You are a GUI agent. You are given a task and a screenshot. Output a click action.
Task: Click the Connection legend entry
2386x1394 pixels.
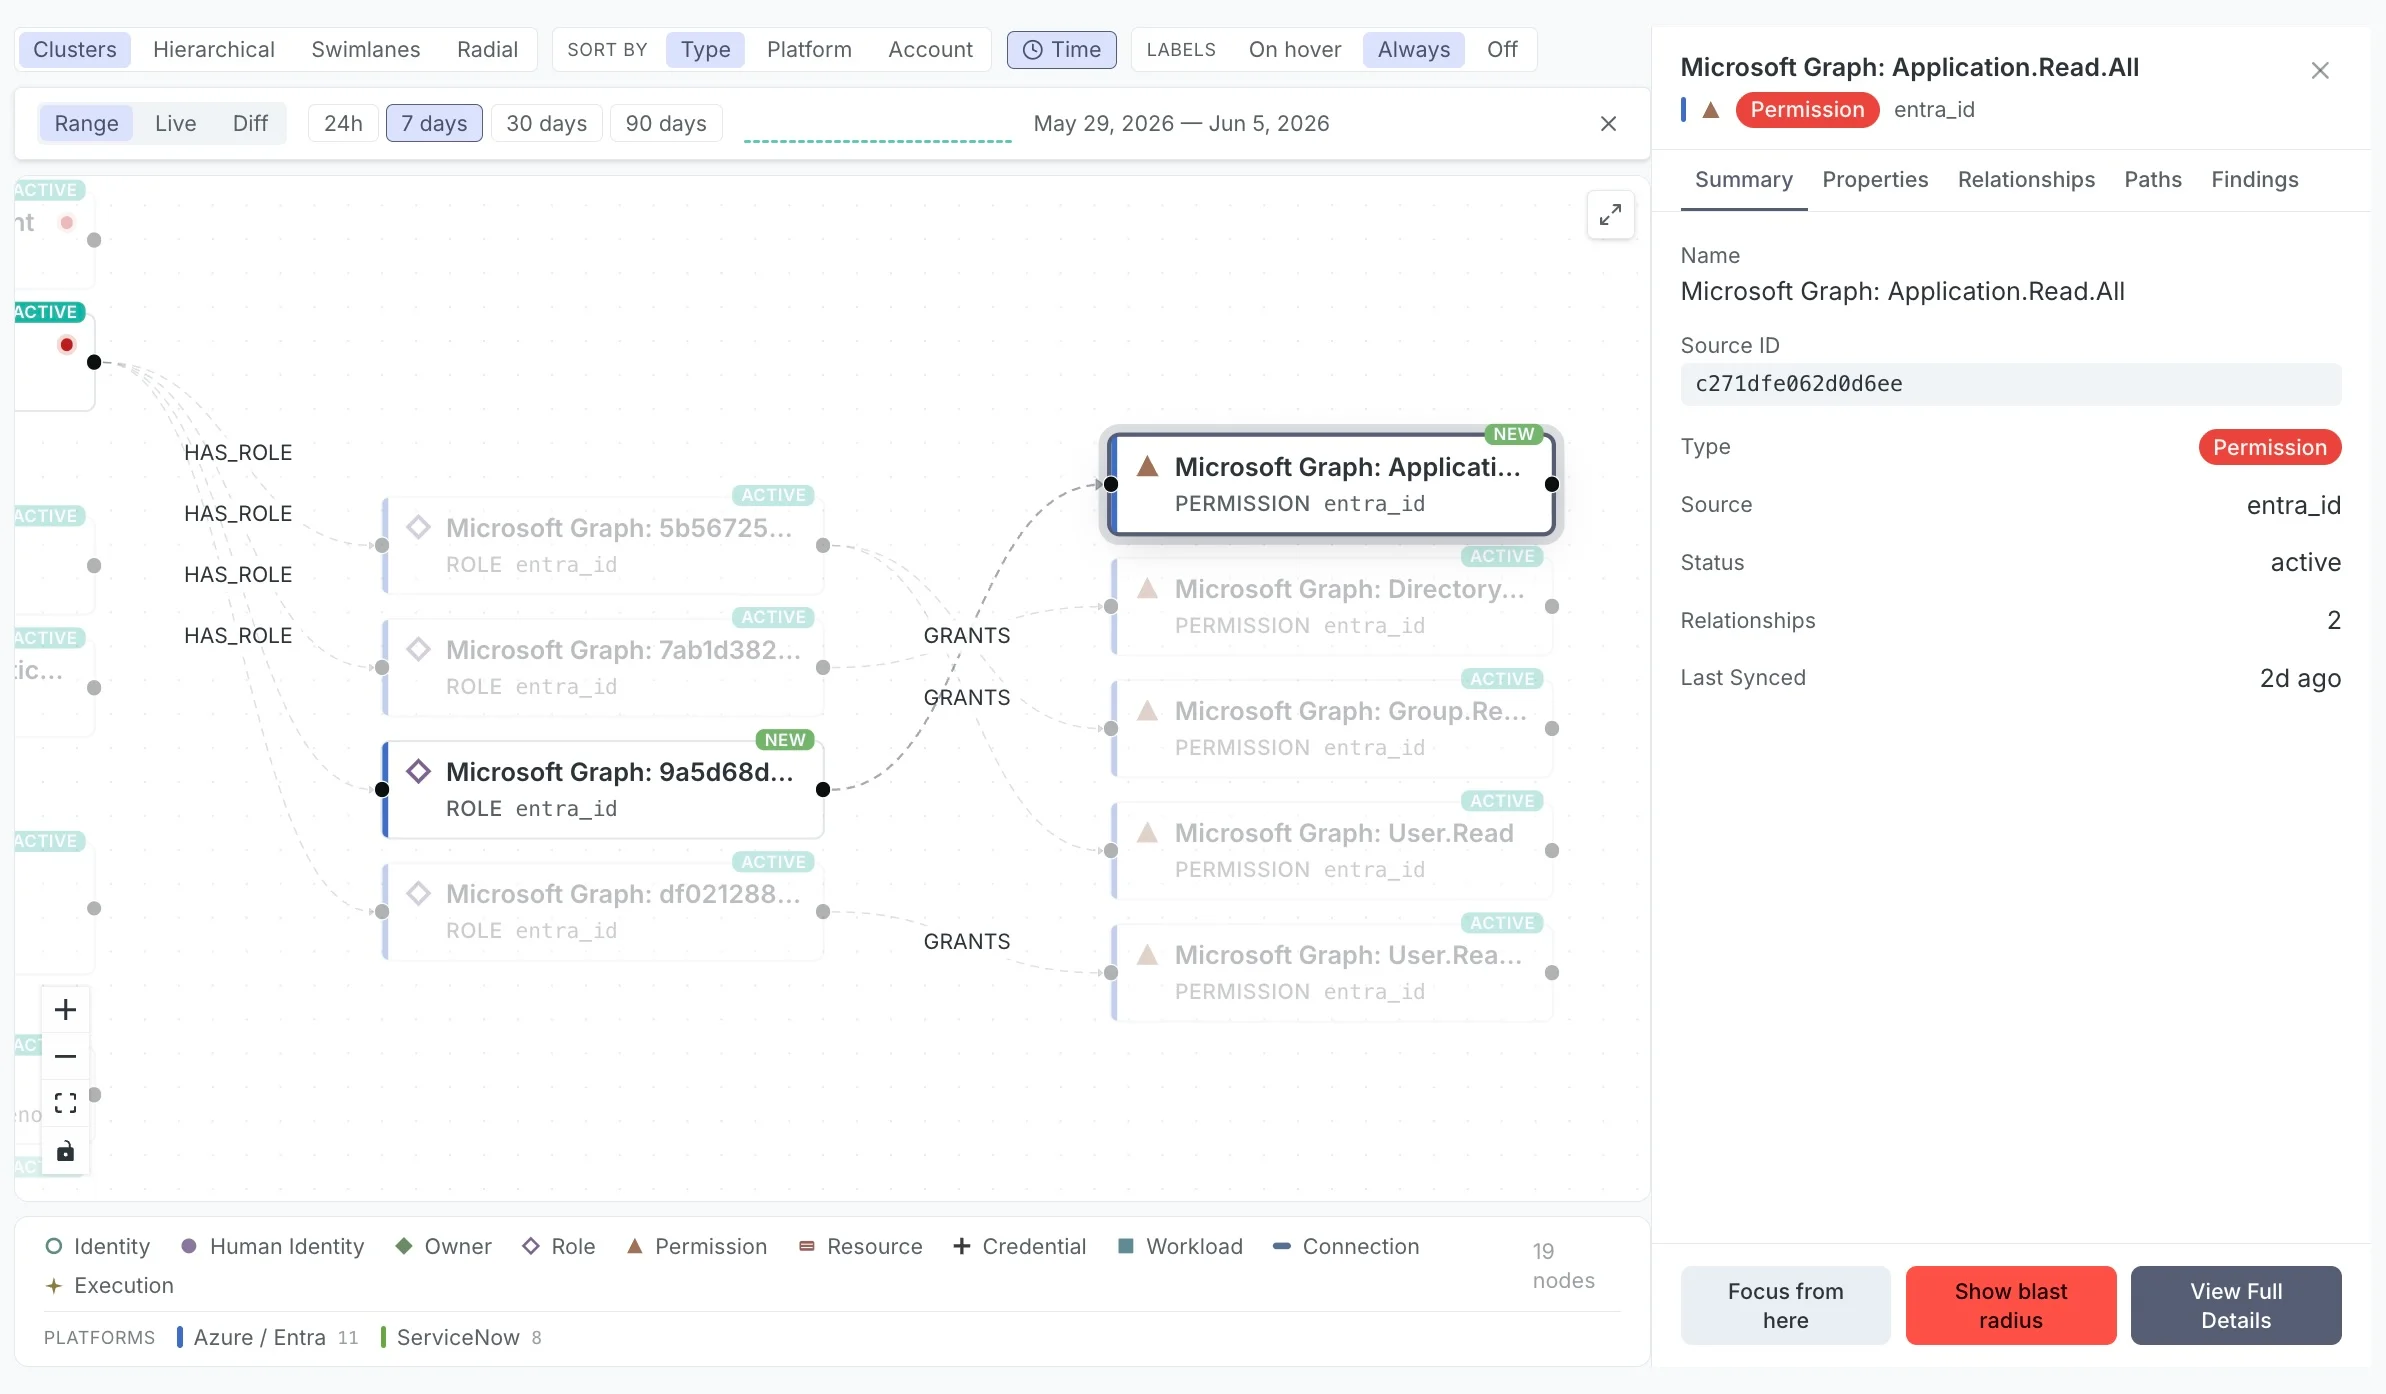(x=1345, y=1247)
